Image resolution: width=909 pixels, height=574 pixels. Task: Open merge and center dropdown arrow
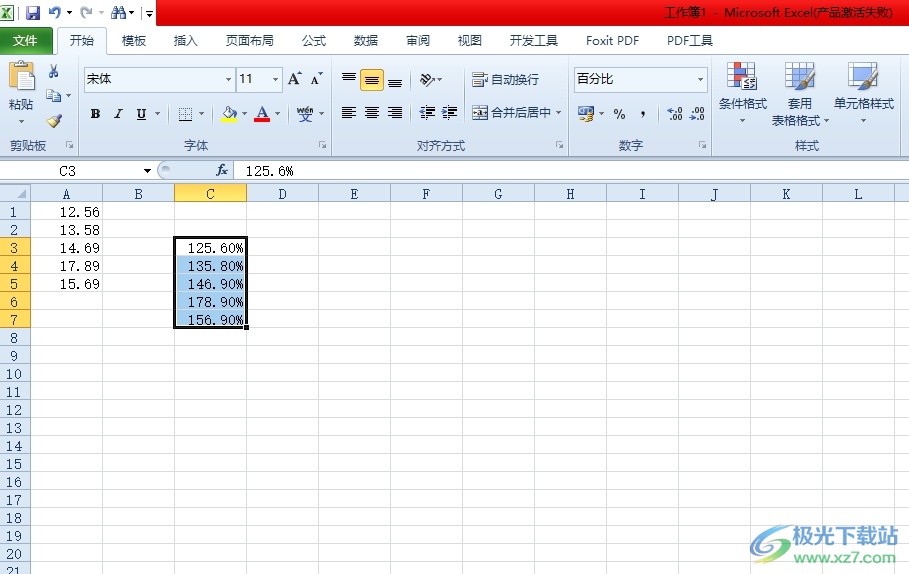[x=558, y=112]
